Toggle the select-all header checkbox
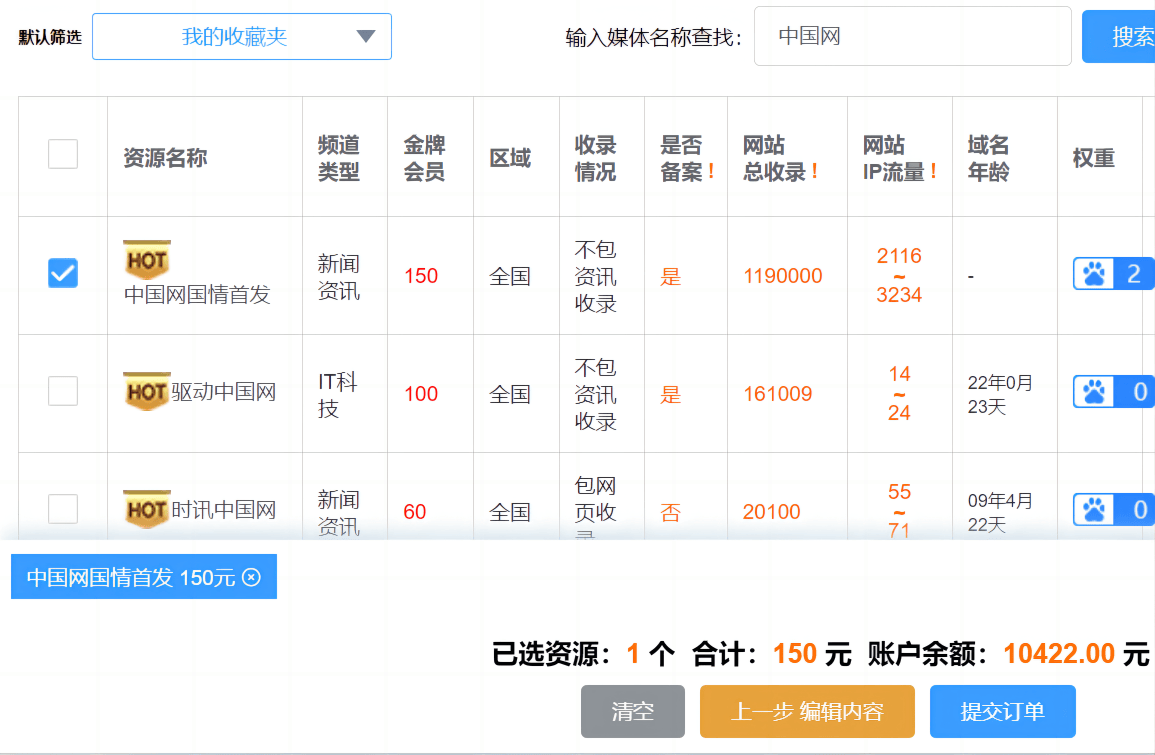The width and height of the screenshot is (1155, 755). 63,154
